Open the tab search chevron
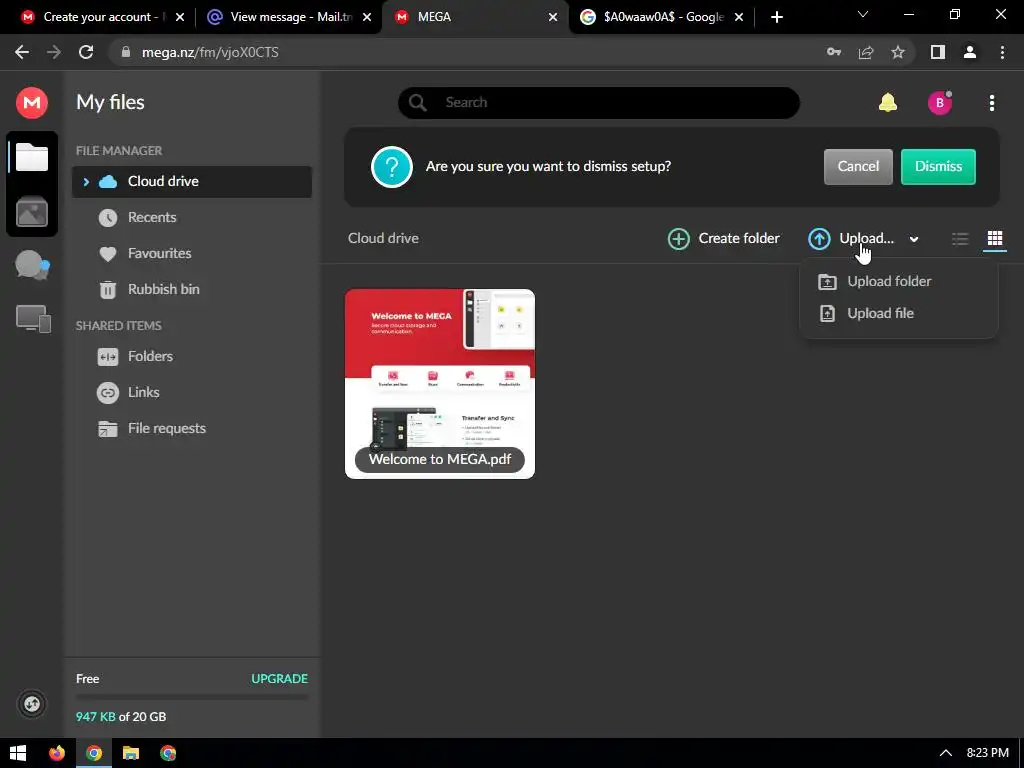The image size is (1024, 768). [863, 14]
